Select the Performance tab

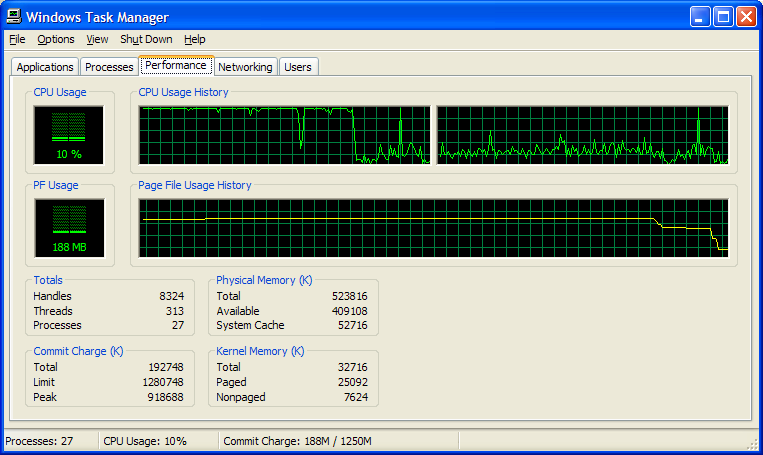(176, 65)
